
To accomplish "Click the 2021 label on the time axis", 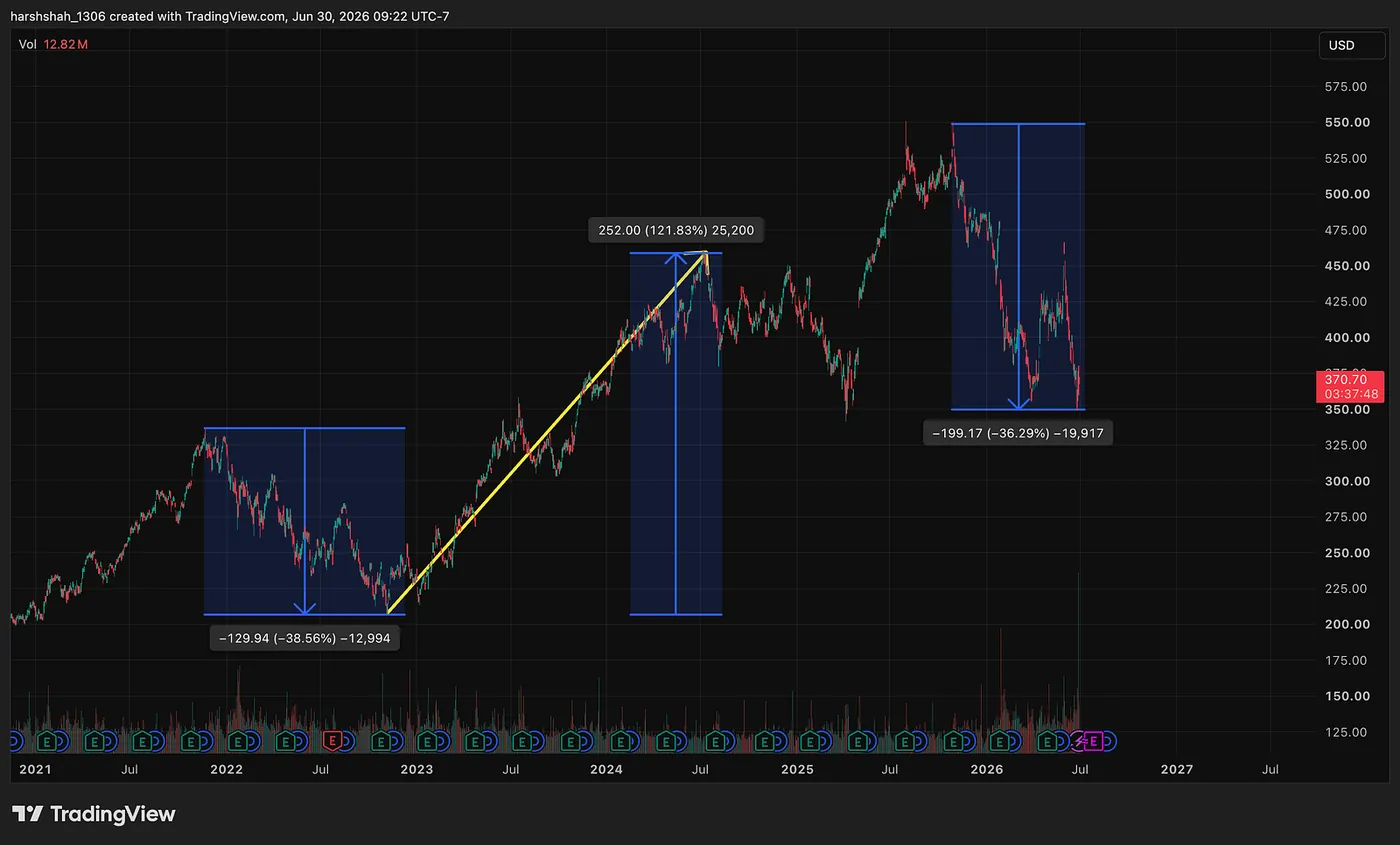I will (35, 770).
